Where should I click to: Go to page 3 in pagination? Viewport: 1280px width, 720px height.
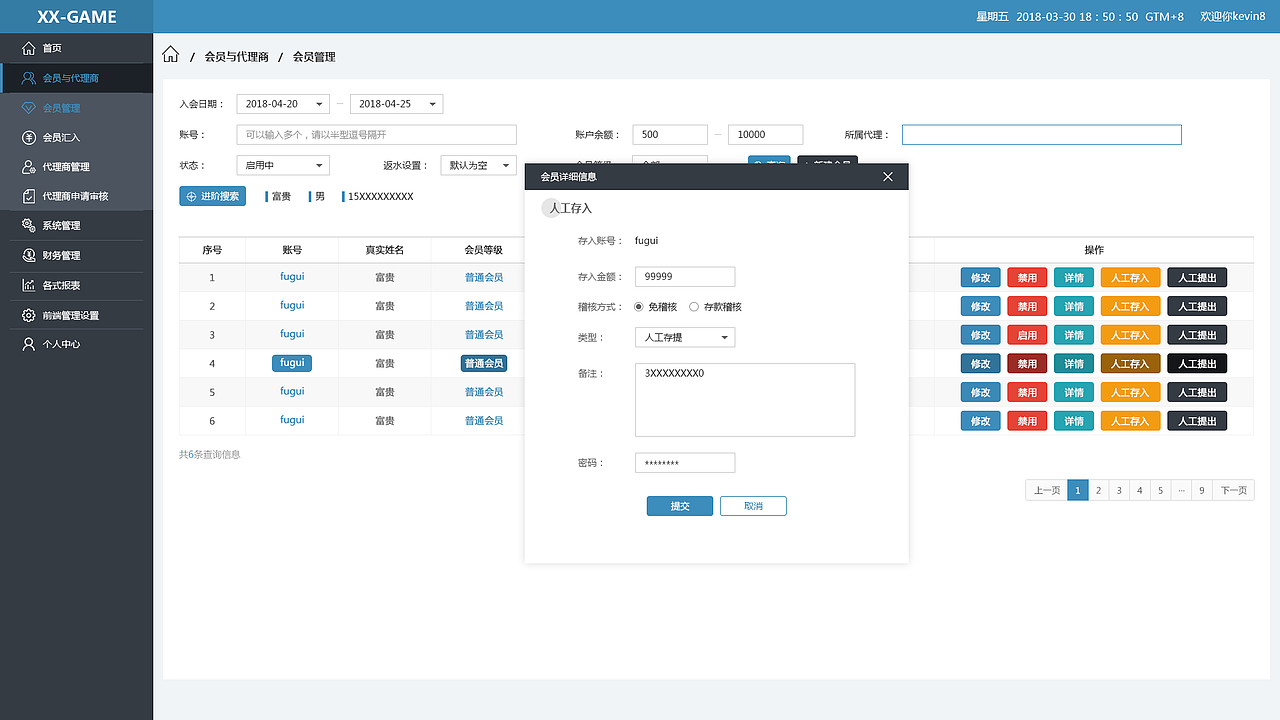[x=1119, y=490]
